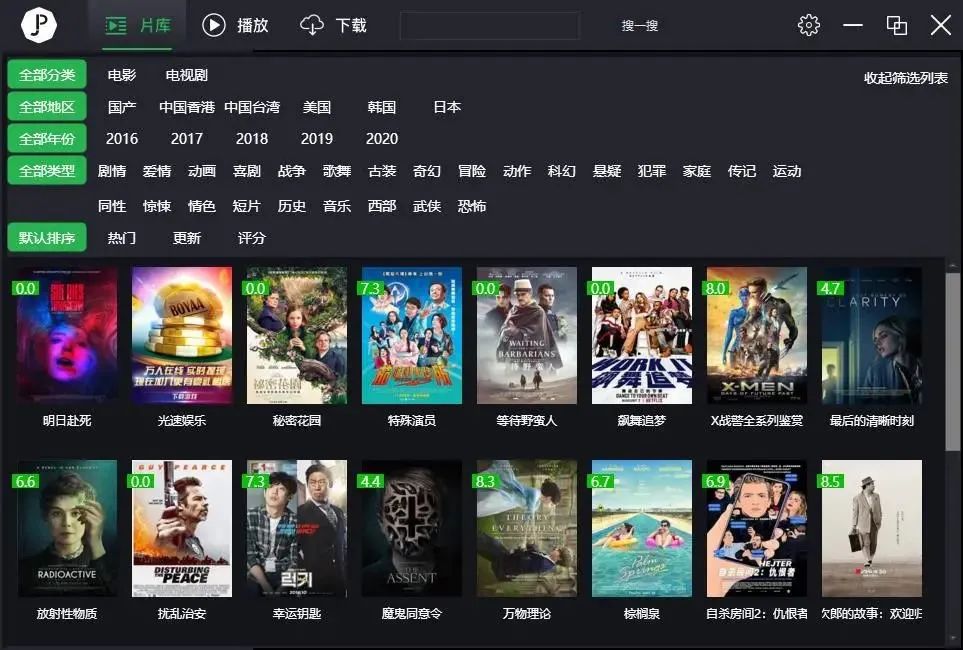Open the 万物理论 poster
The image size is (963, 650).
click(x=527, y=528)
